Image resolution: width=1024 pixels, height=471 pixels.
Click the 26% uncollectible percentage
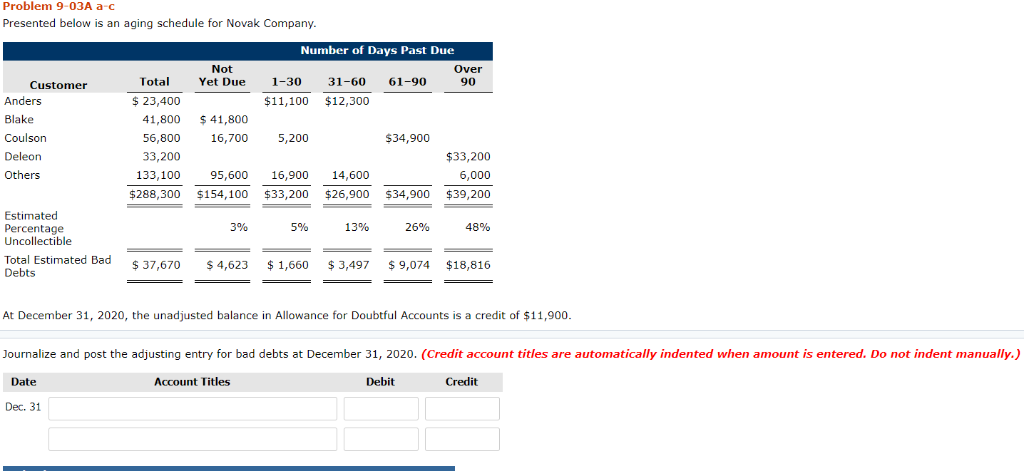[417, 227]
